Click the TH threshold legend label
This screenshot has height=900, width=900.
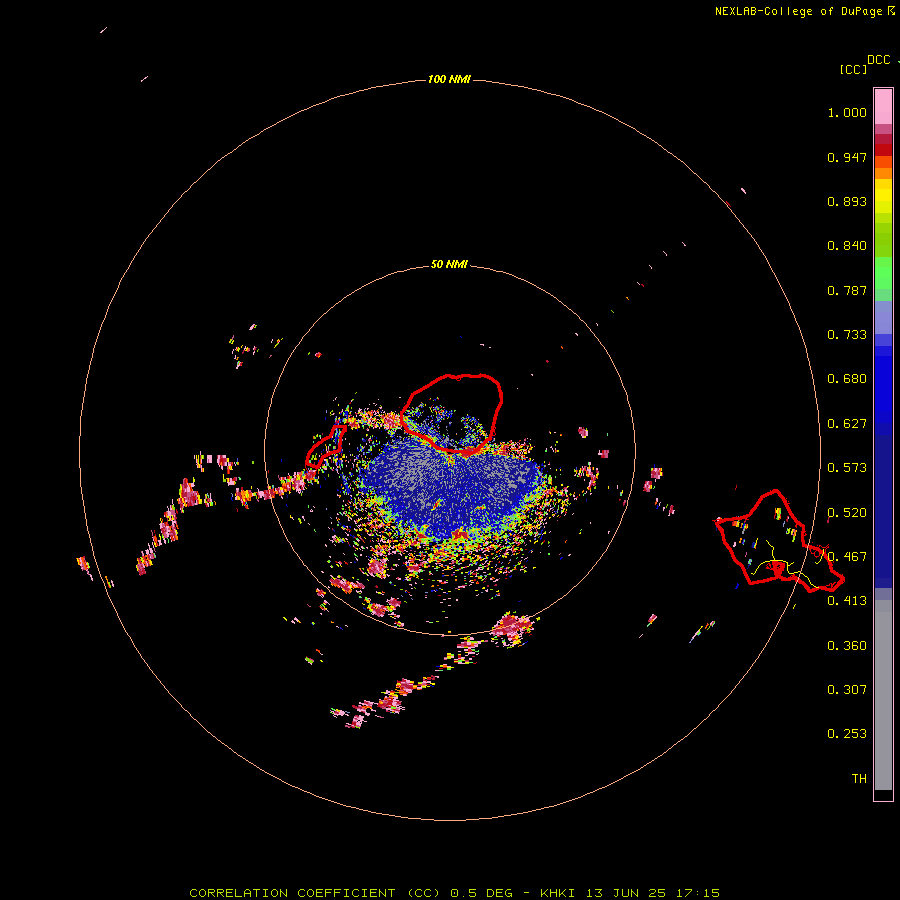coord(859,779)
